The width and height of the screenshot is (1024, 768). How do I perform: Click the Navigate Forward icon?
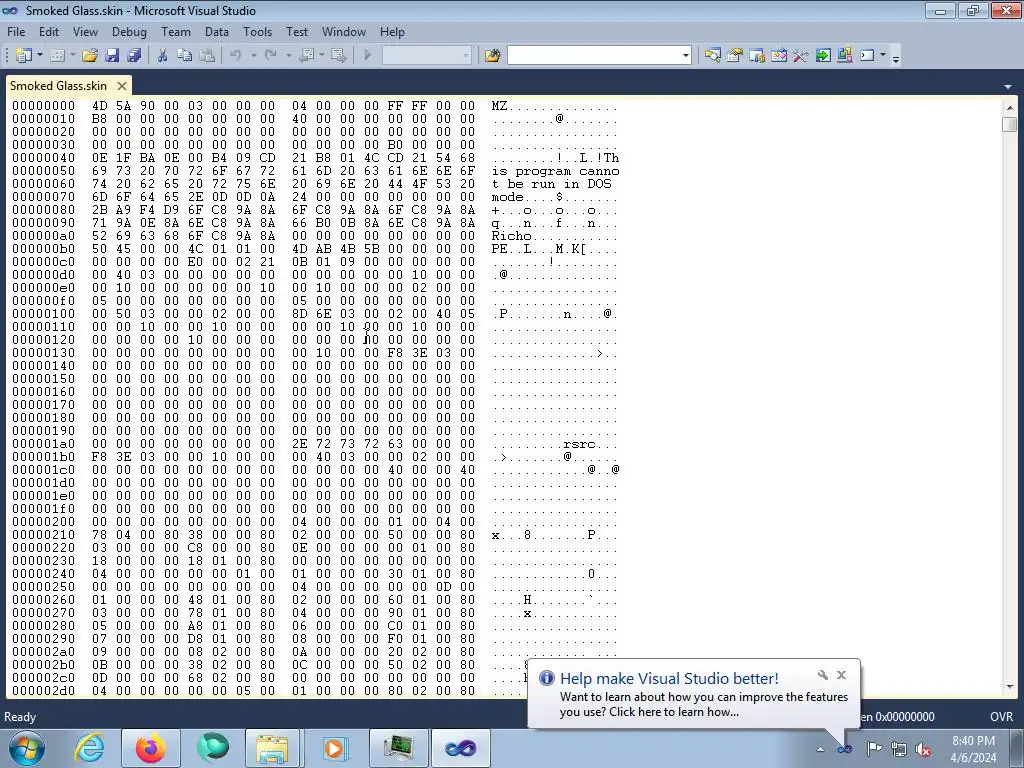[339, 56]
